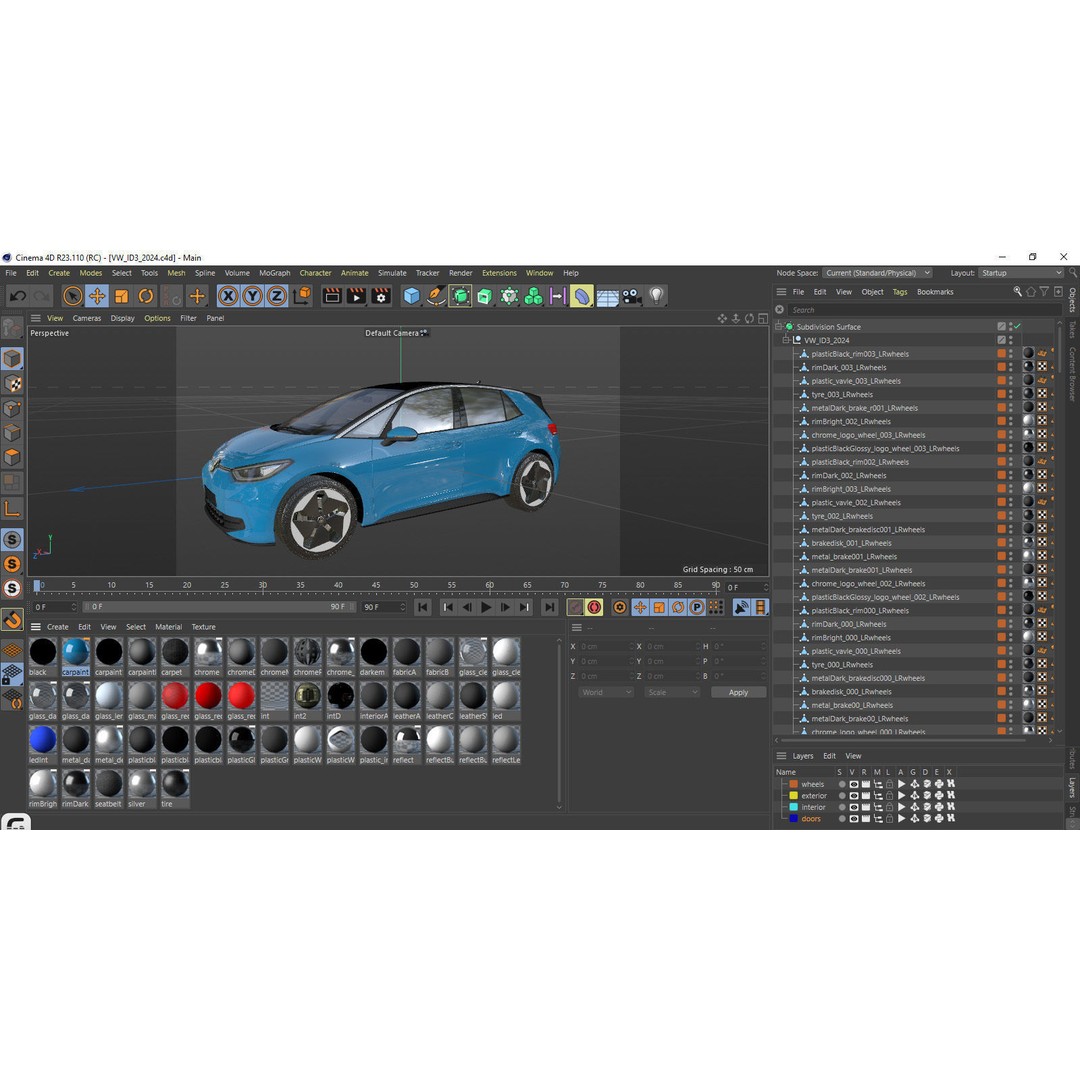Click the Camera object icon
1080x1080 pixels.
[631, 296]
